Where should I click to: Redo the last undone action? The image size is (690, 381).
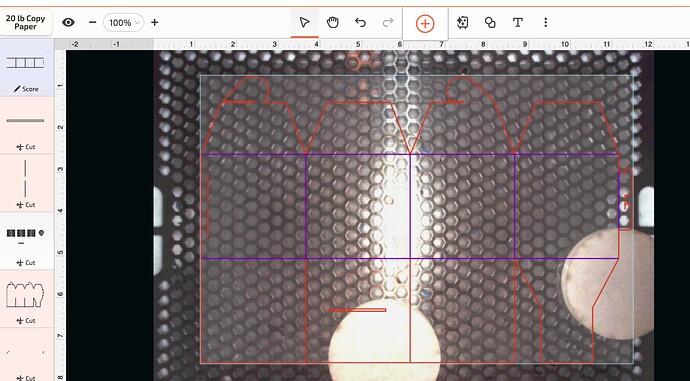pos(388,22)
